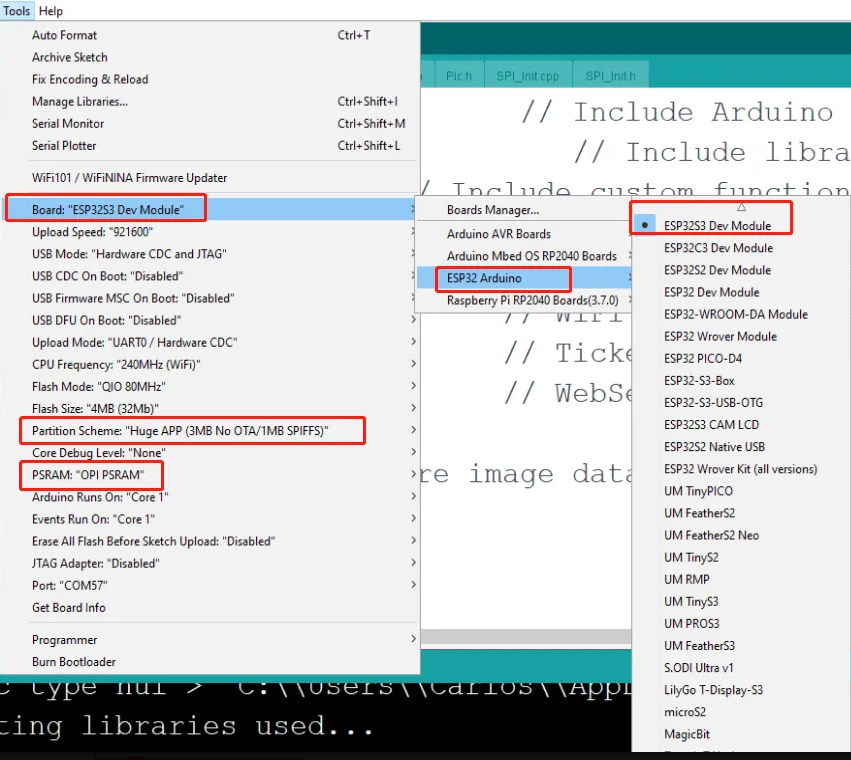Choose ESP32C3 Dev Module from board list

tap(717, 248)
